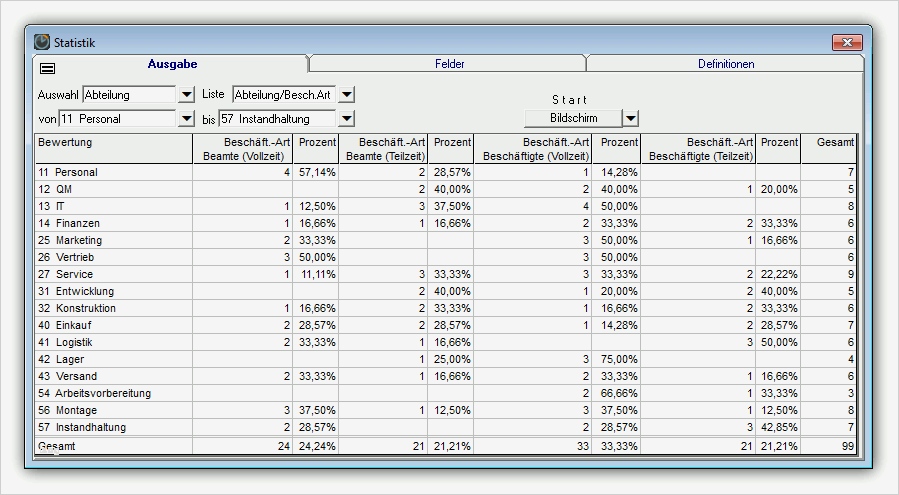Viewport: 899px width, 495px height.
Task: Expand the Start output target dropdown arrow
Action: coord(630,118)
